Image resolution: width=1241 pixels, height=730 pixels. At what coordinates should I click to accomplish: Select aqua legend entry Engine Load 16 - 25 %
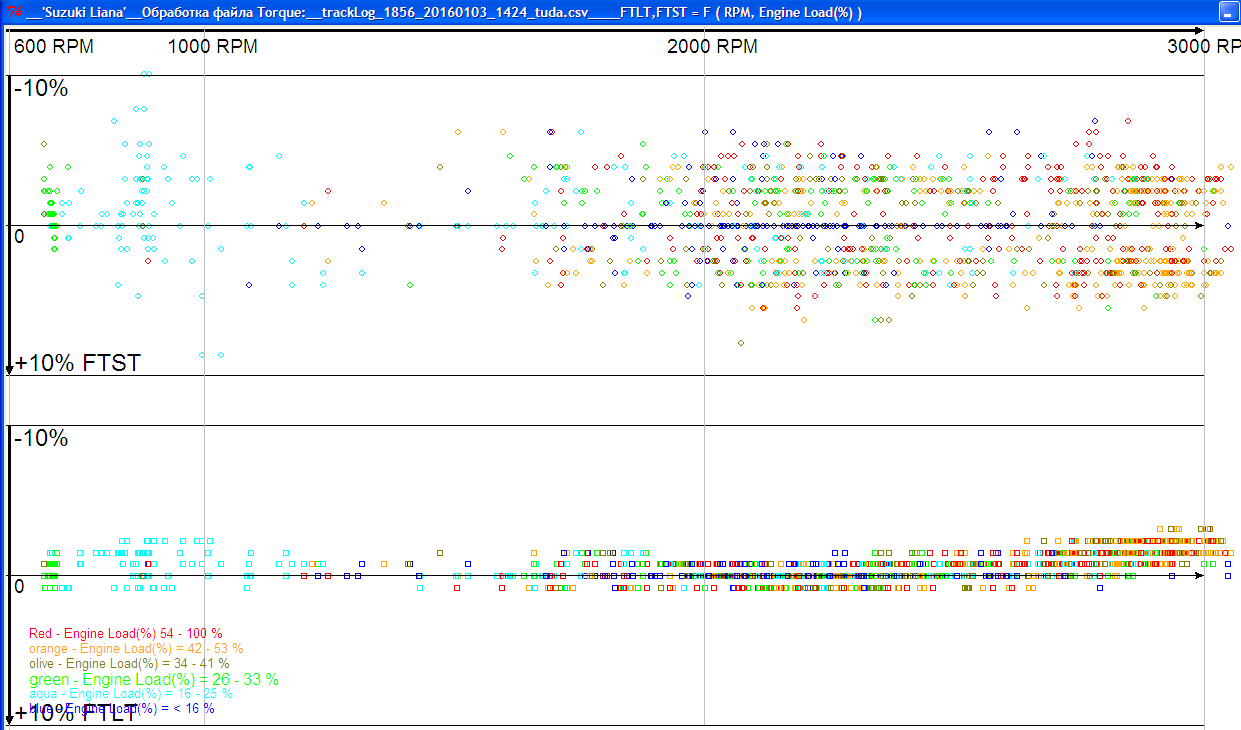[130, 693]
